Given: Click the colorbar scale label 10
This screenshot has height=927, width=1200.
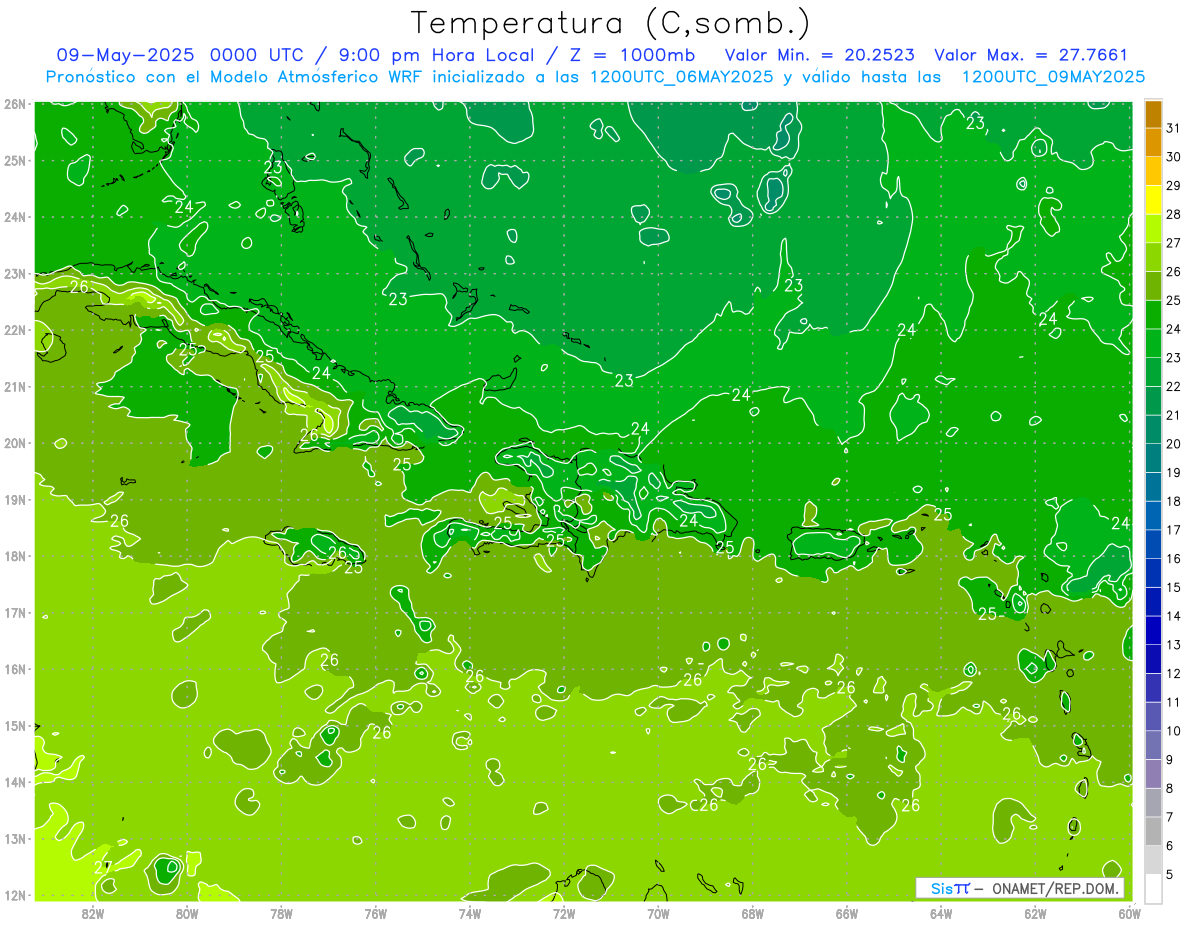Looking at the screenshot, I should click(1173, 731).
